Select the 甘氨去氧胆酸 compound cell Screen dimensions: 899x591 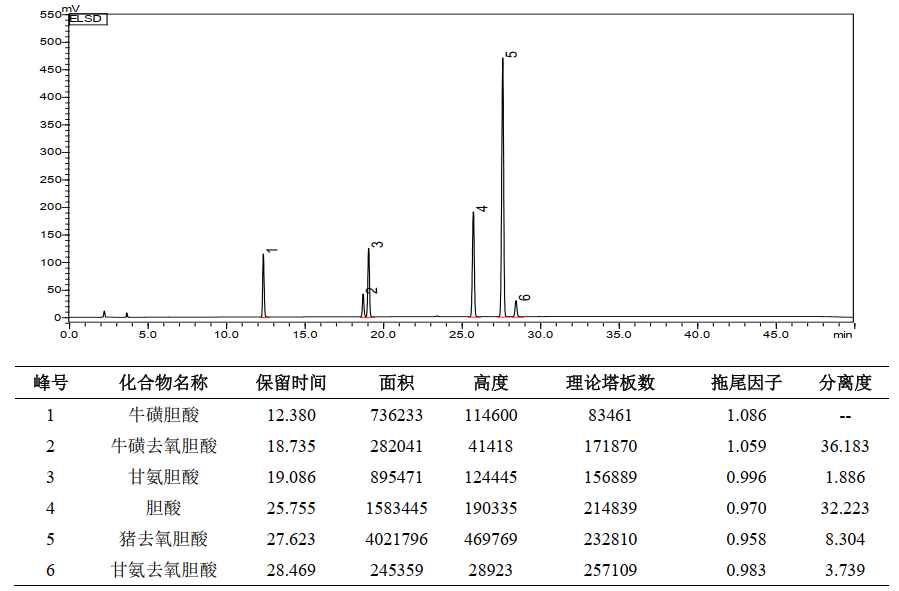[x=163, y=570]
